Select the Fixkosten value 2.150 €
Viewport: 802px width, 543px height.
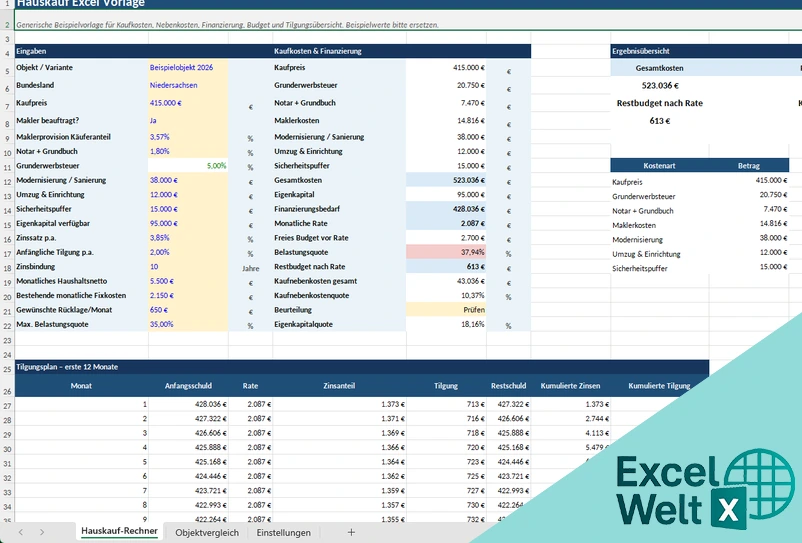(x=188, y=295)
